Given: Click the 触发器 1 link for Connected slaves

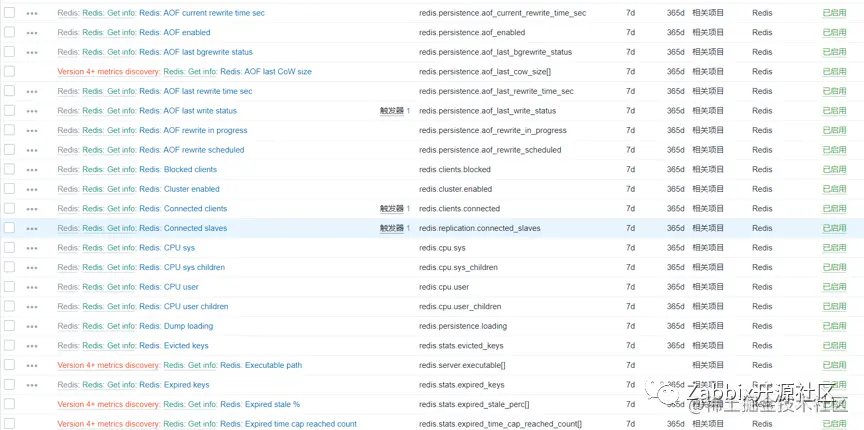Looking at the screenshot, I should pos(392,228).
